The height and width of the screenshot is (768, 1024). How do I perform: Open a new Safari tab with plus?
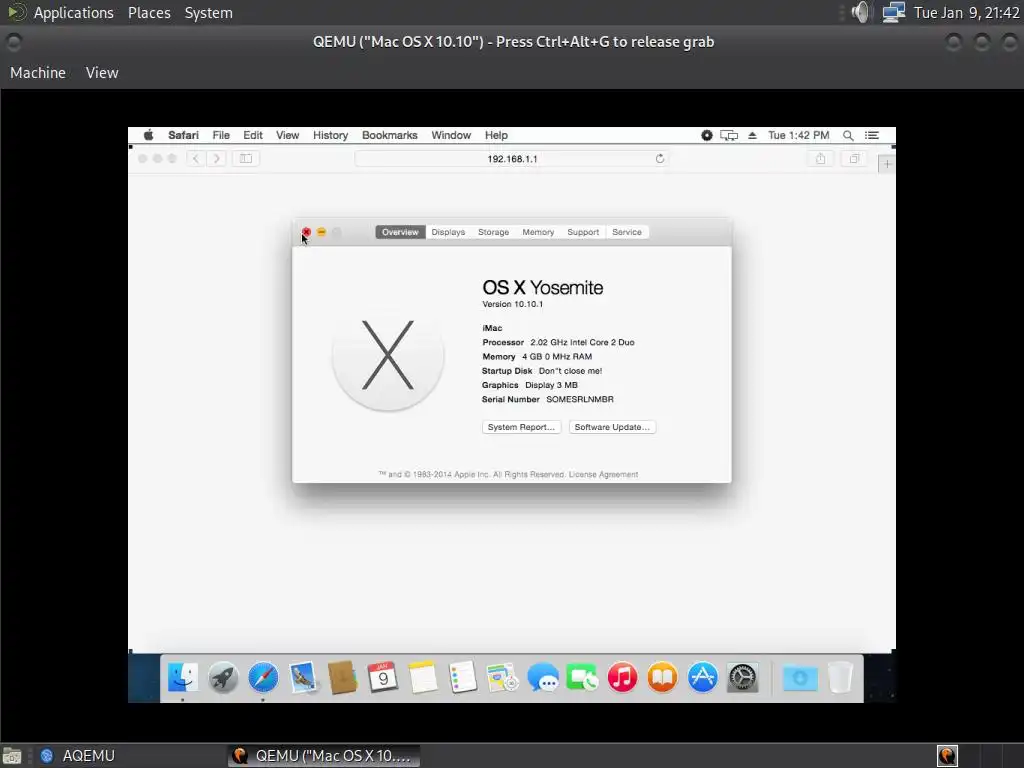tap(887, 164)
